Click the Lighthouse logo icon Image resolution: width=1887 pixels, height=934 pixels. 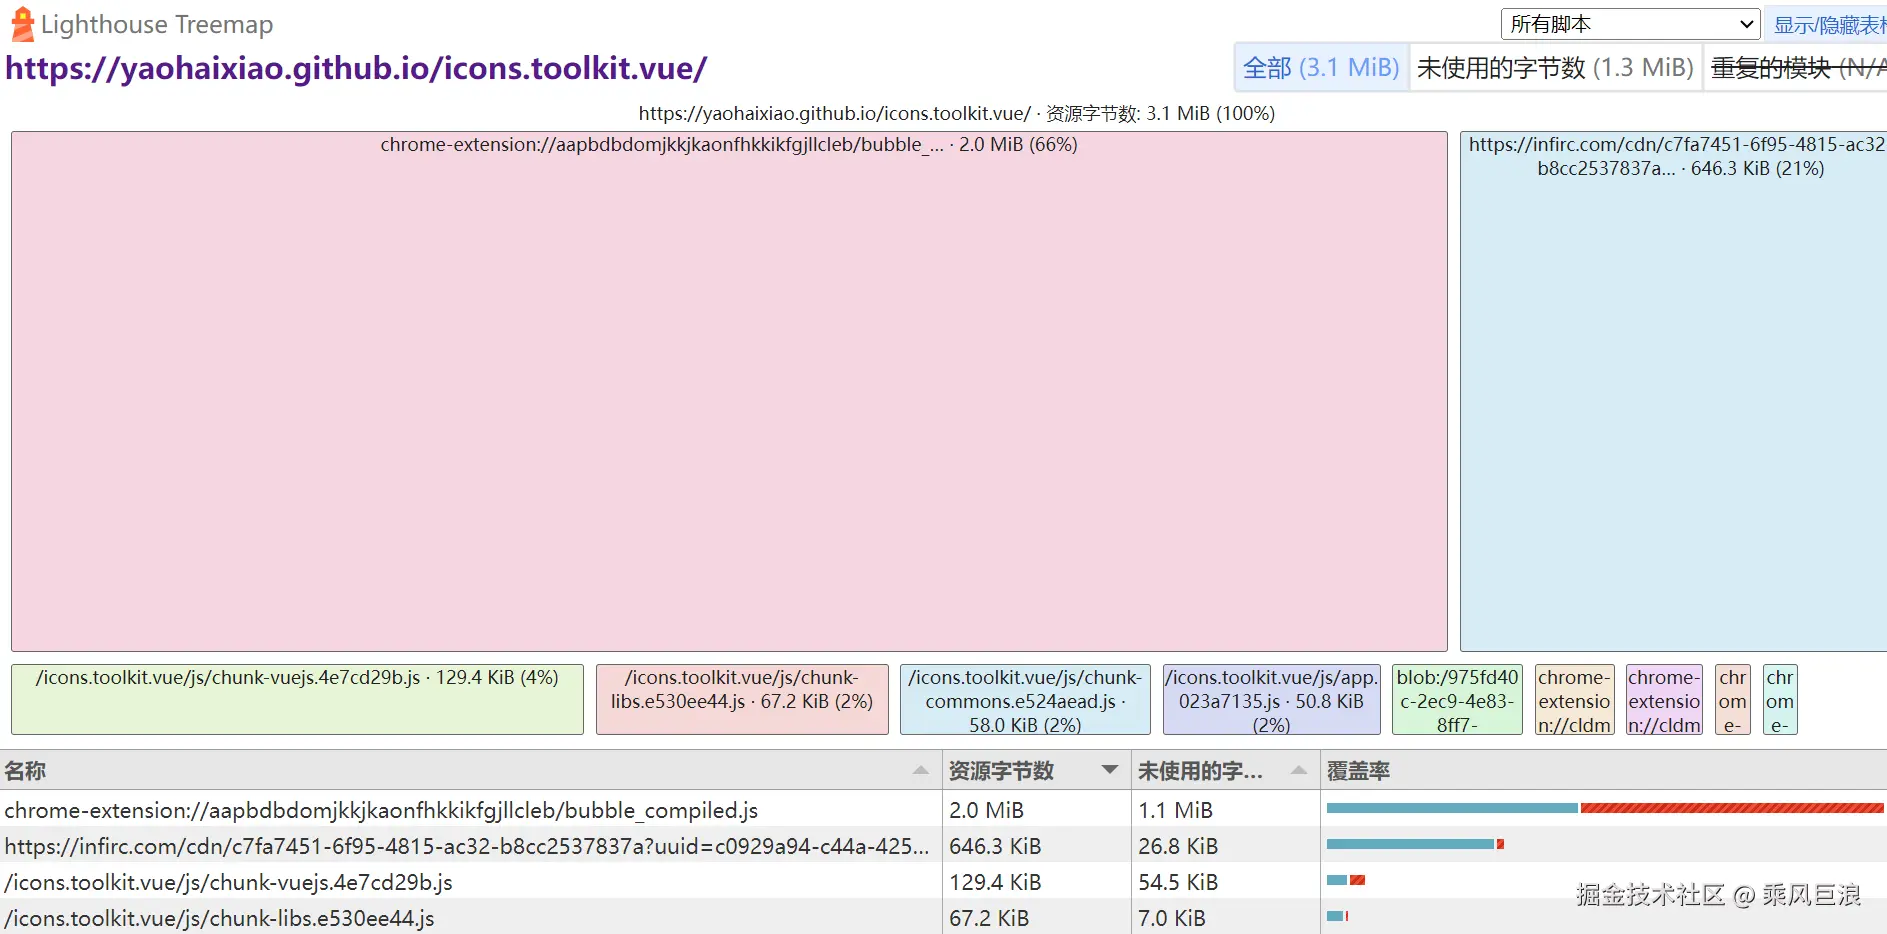[x=22, y=24]
